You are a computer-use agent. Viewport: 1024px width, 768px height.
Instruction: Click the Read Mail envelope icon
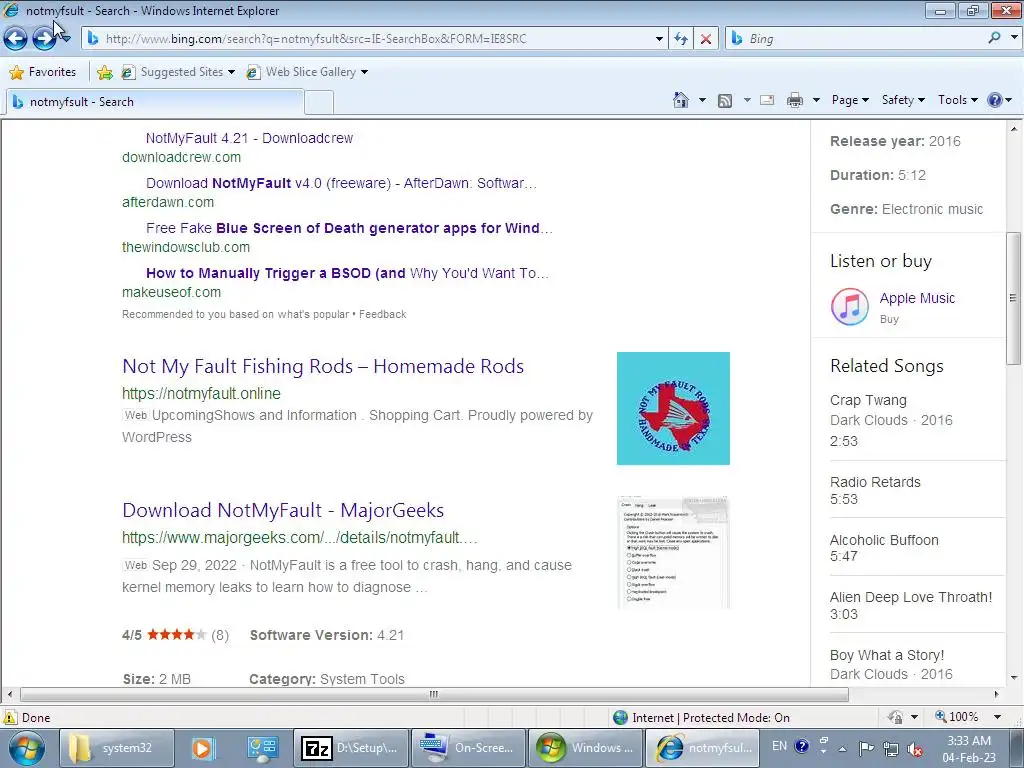click(x=767, y=100)
